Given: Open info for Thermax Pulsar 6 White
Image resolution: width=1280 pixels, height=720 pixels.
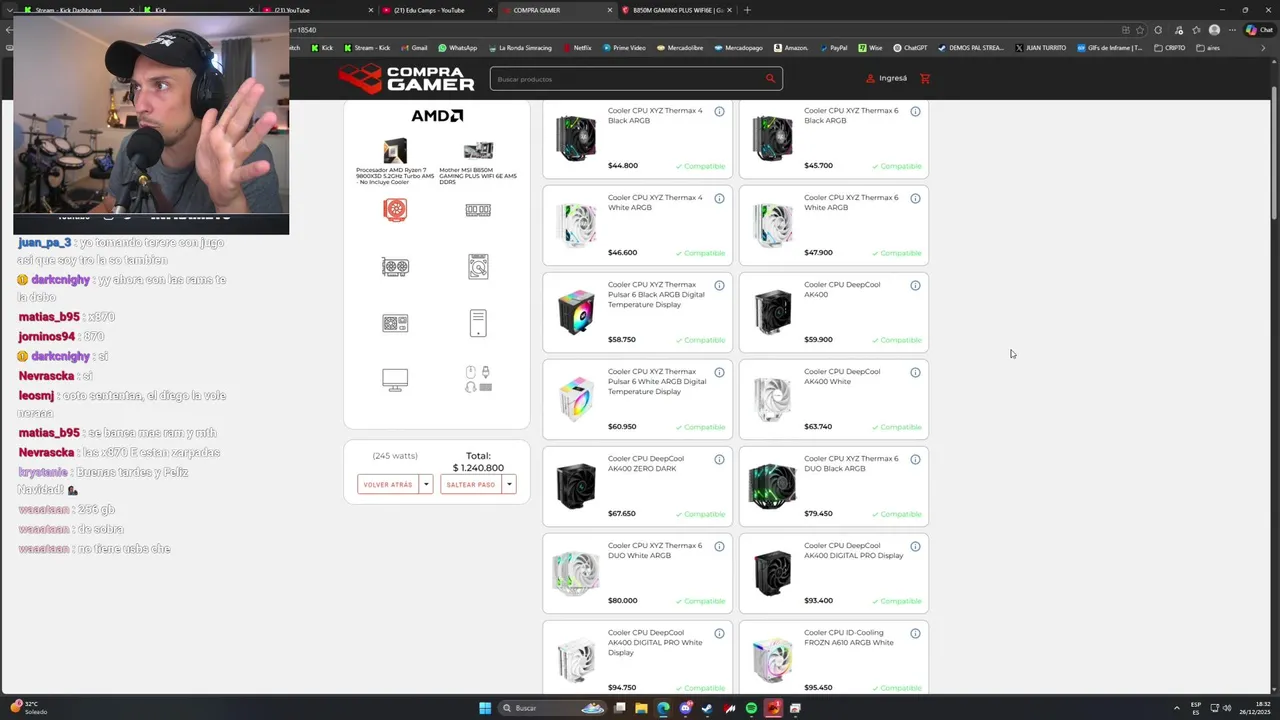Looking at the screenshot, I should 719,372.
